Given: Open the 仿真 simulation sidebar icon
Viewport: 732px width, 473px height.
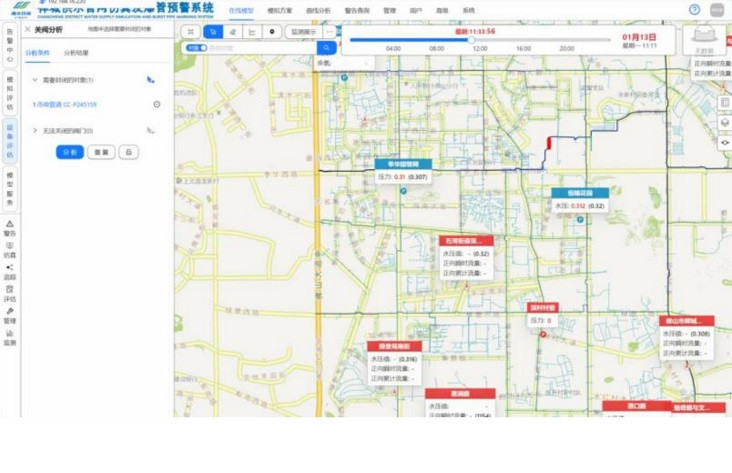Looking at the screenshot, I should click(10, 248).
